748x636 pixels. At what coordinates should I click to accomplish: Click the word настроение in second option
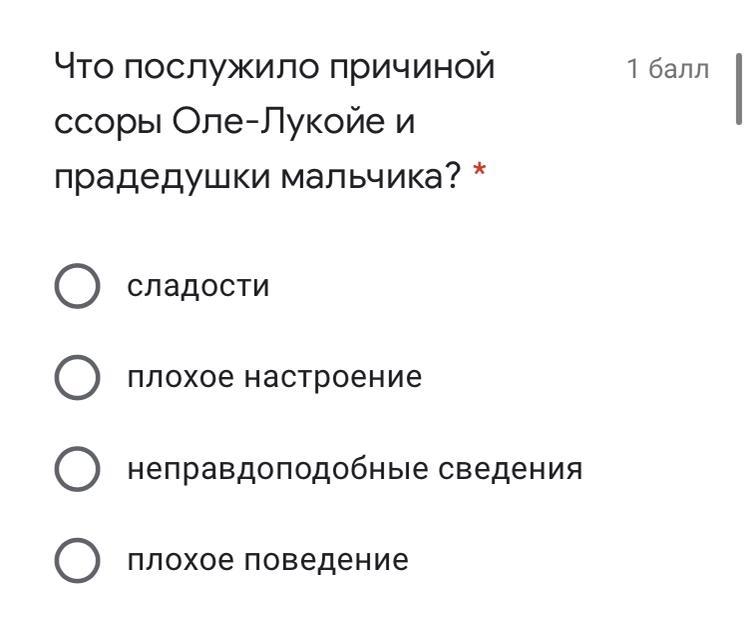point(333,378)
